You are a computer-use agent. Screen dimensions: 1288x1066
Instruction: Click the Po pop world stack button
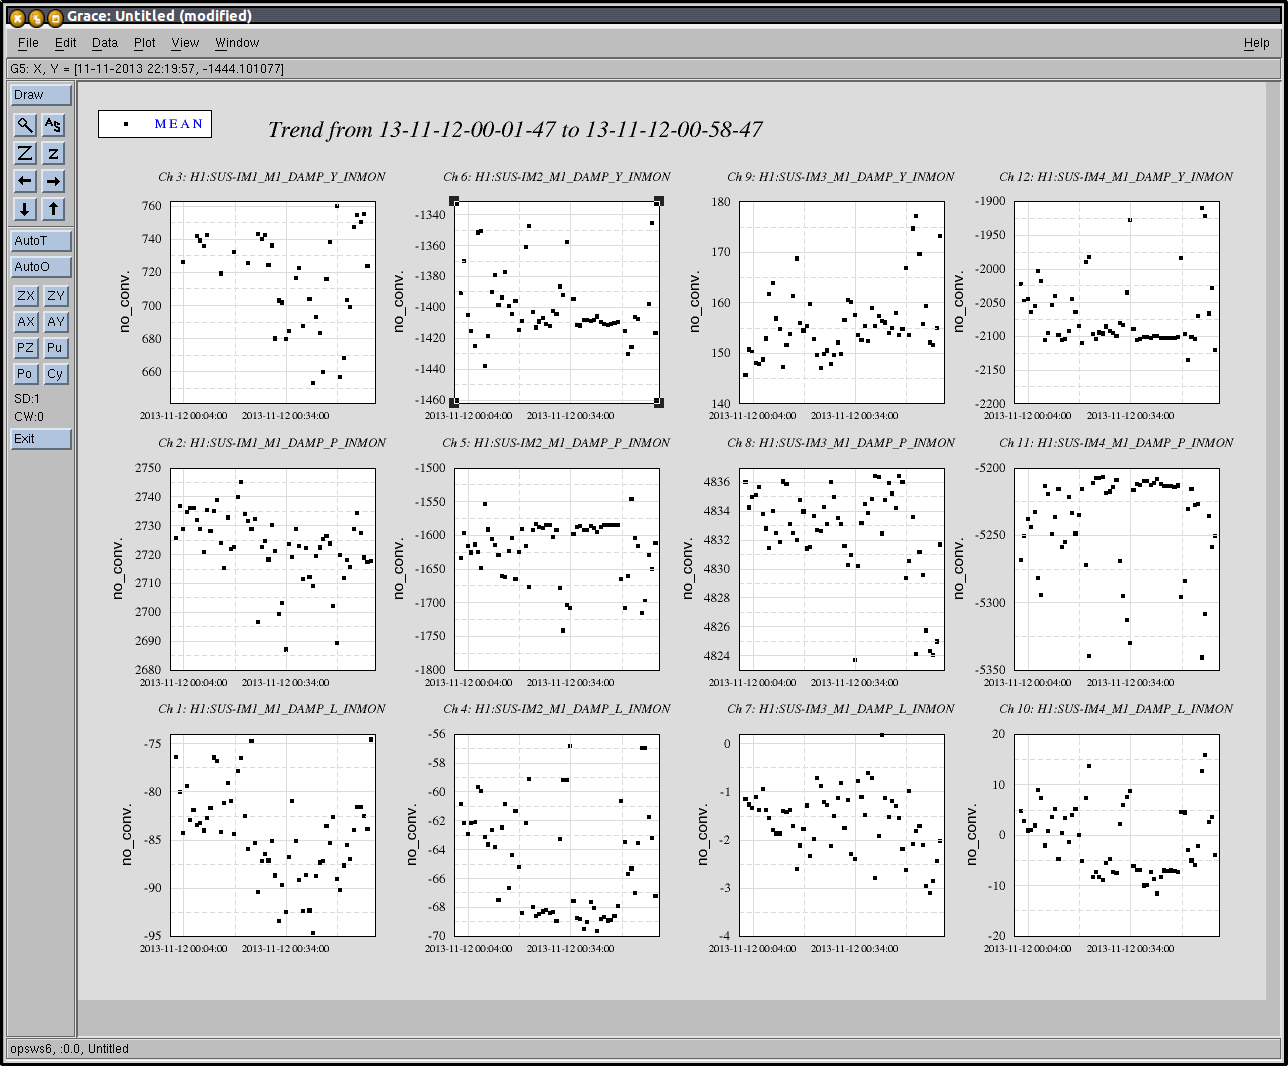(x=25, y=374)
